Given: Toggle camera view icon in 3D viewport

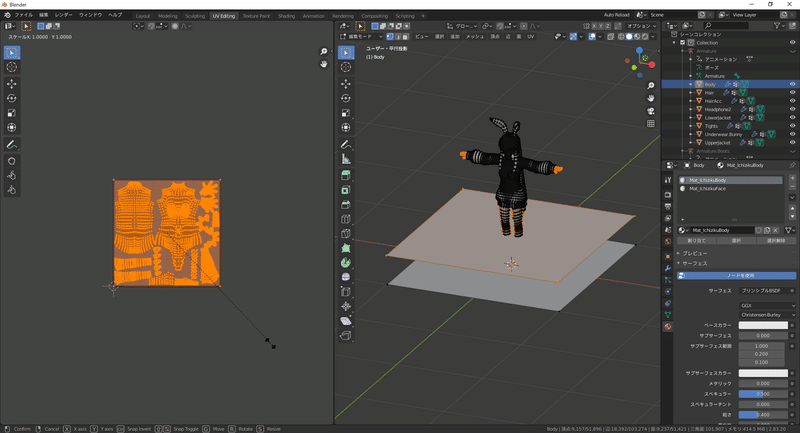Looking at the screenshot, I should (x=651, y=111).
